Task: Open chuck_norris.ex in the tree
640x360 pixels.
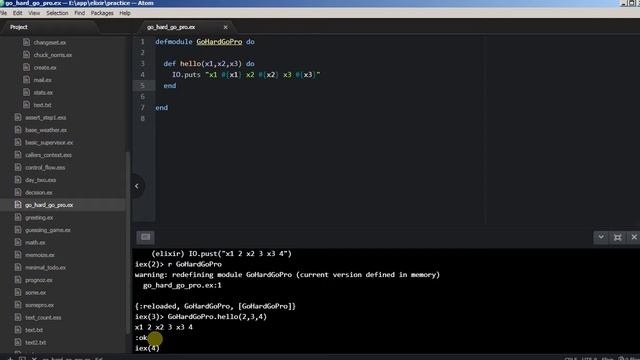Action: (x=53, y=55)
